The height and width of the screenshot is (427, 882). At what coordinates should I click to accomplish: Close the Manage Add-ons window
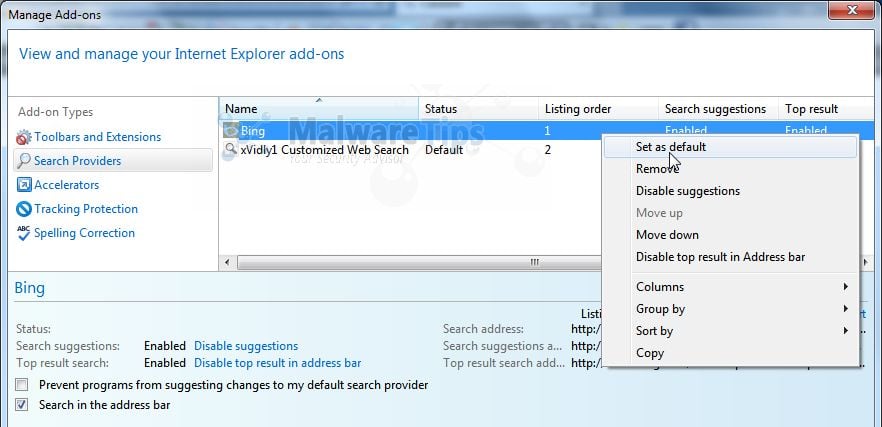[x=852, y=10]
